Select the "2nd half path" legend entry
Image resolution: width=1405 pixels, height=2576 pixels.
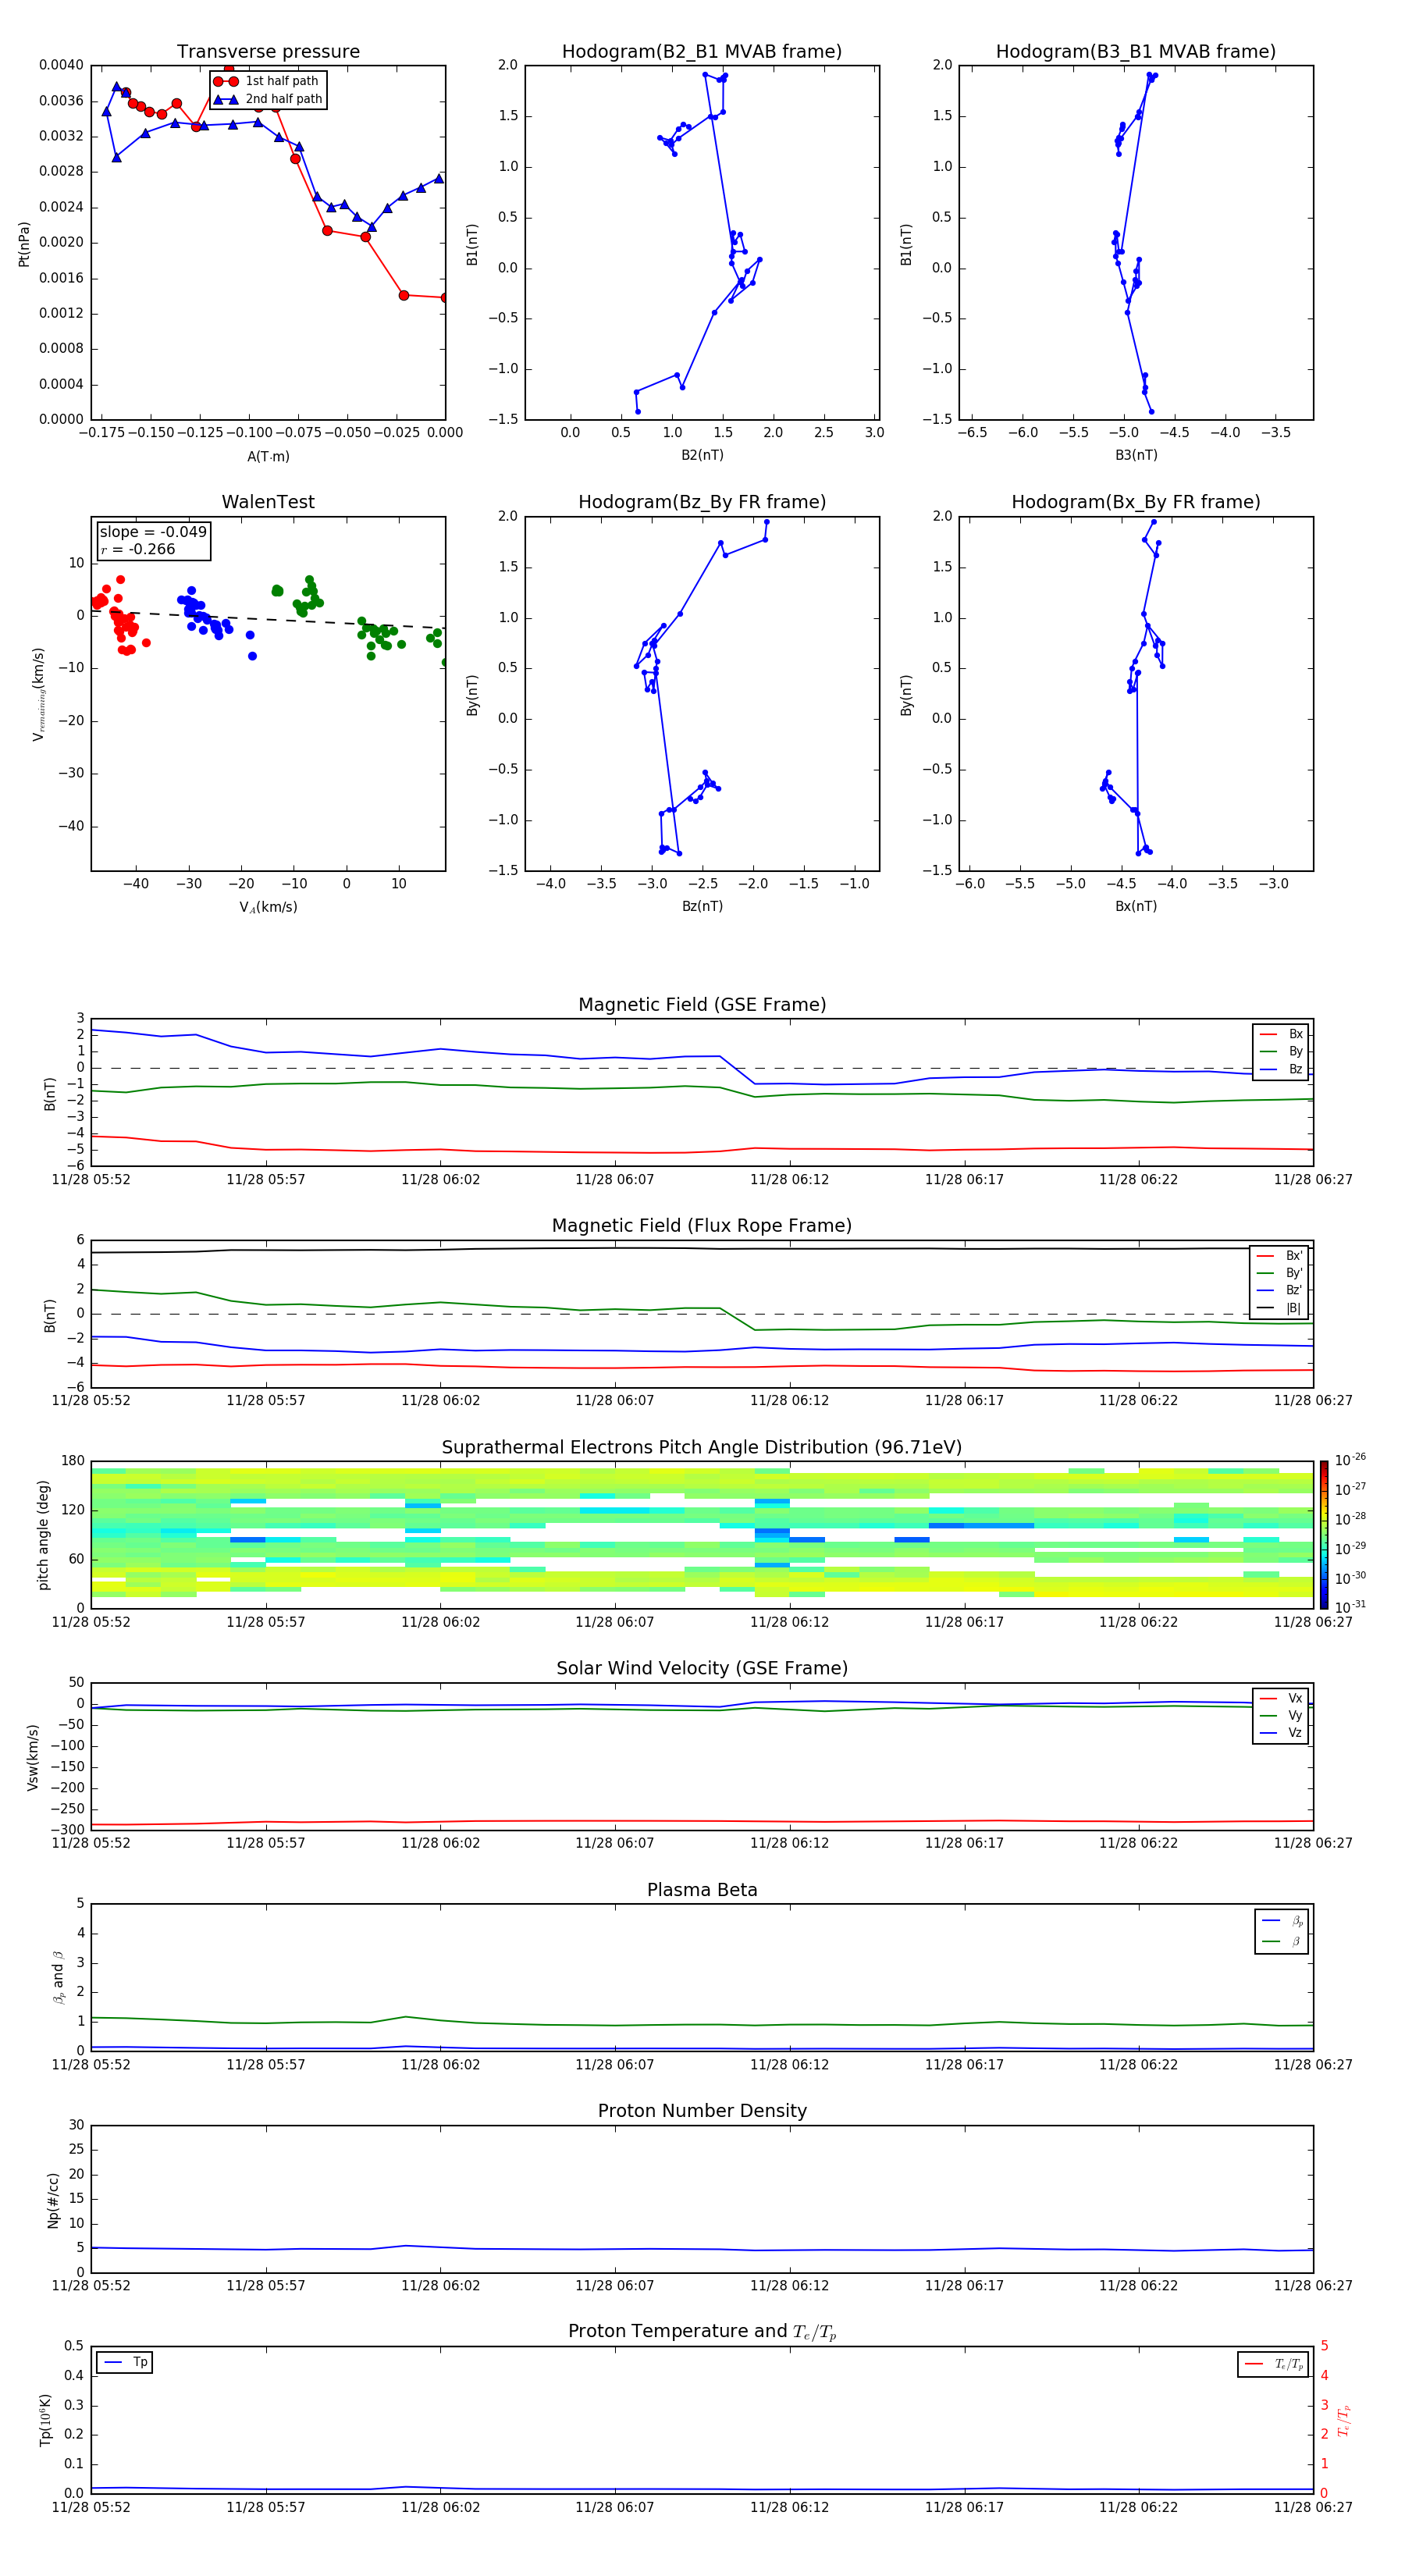[268, 99]
